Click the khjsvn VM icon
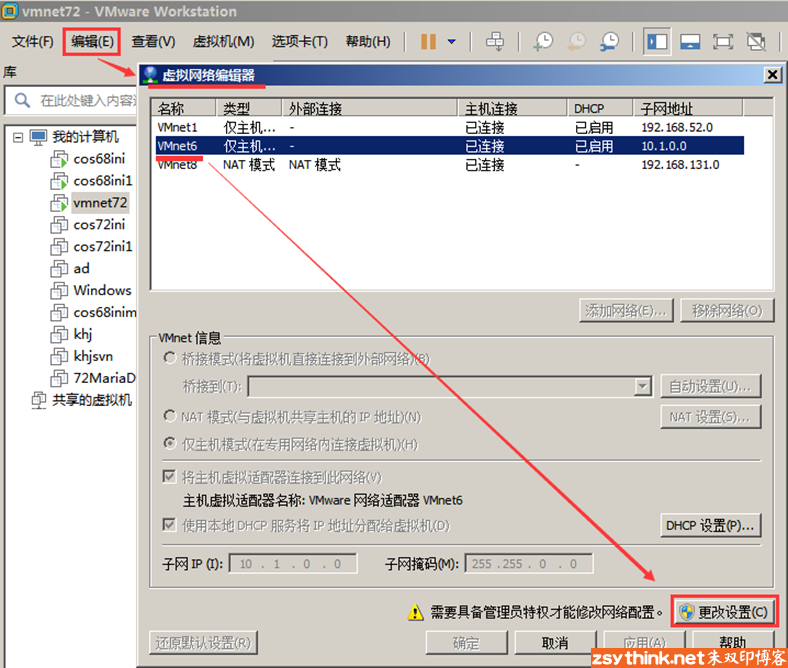 [x=59, y=356]
